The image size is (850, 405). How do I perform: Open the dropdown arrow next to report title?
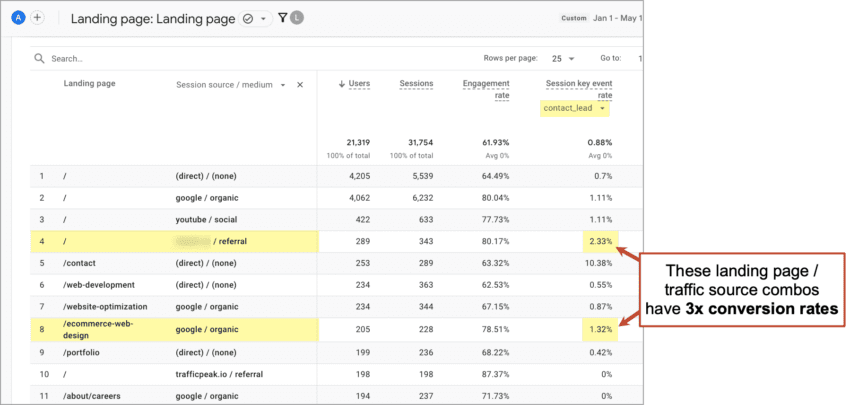[264, 18]
